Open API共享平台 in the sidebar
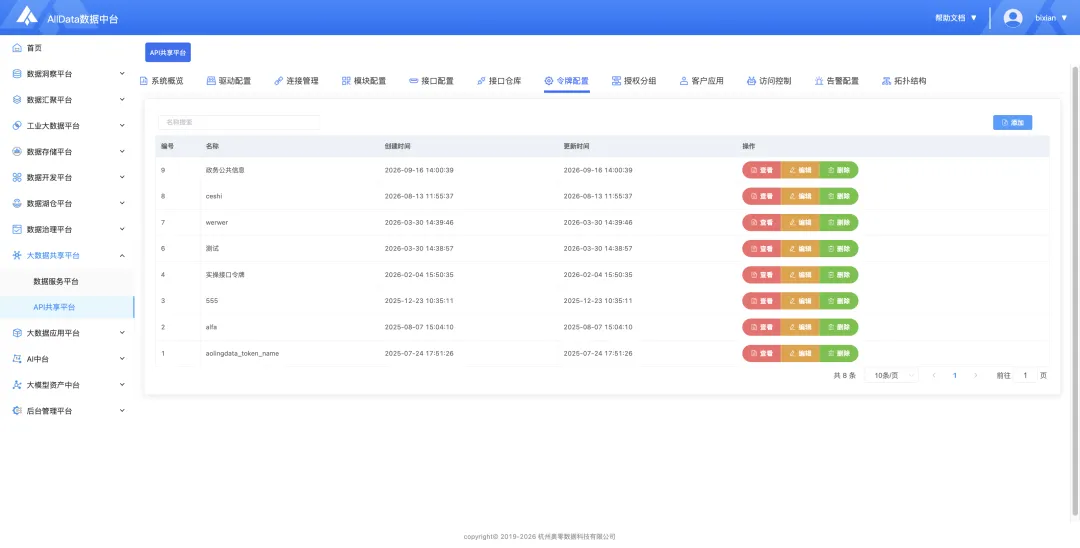Image resolution: width=1080 pixels, height=548 pixels. [67, 307]
